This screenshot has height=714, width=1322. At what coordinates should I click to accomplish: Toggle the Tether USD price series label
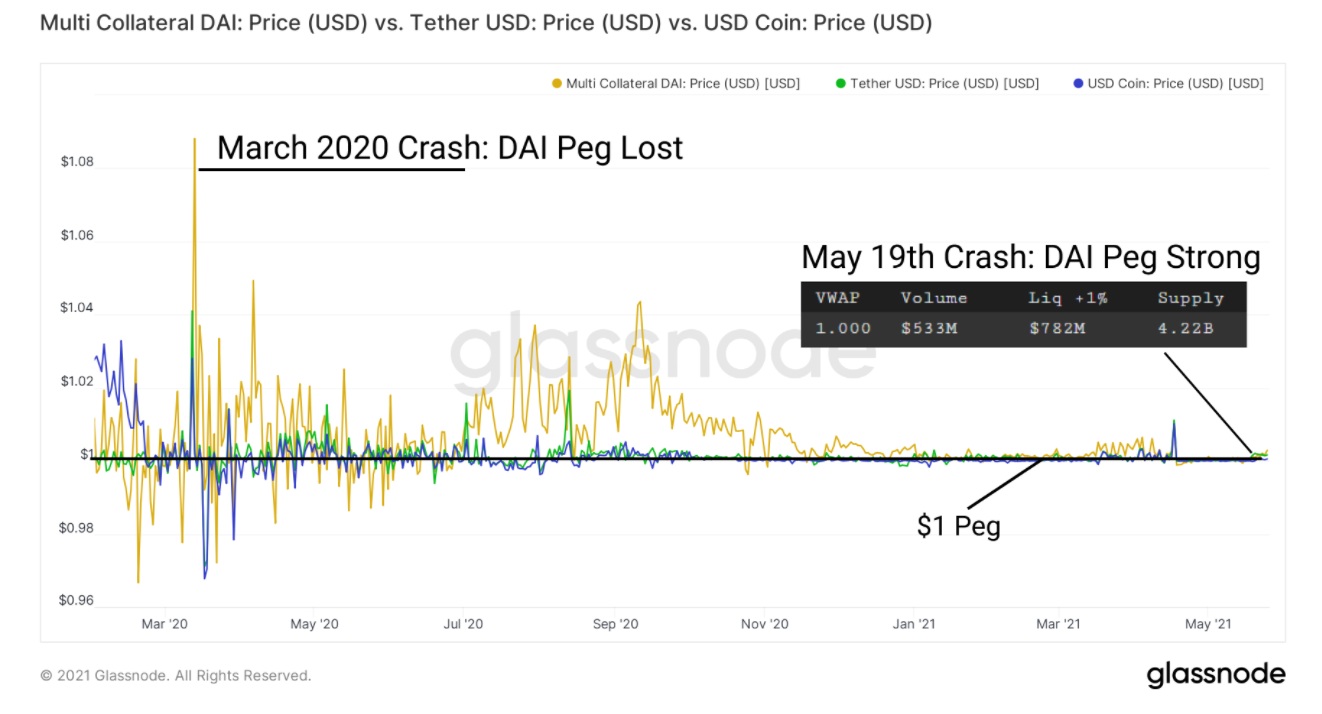[944, 84]
